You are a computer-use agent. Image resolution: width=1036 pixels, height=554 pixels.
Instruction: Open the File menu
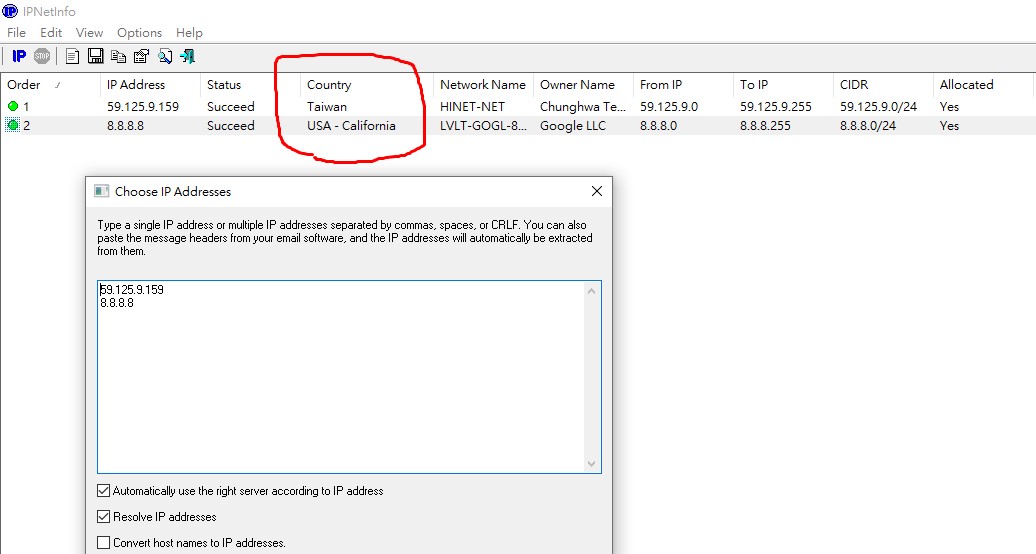coord(16,33)
